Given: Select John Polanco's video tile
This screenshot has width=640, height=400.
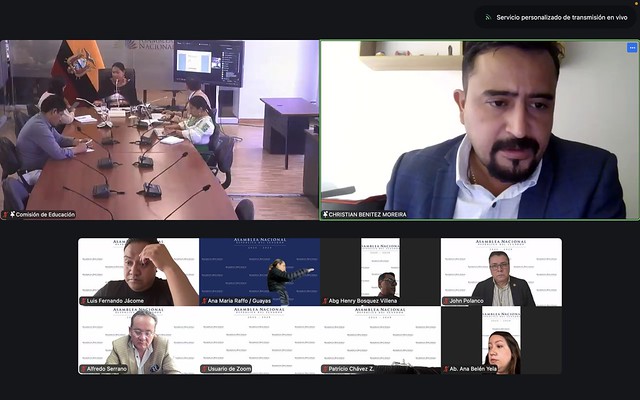Looking at the screenshot, I should click(501, 272).
